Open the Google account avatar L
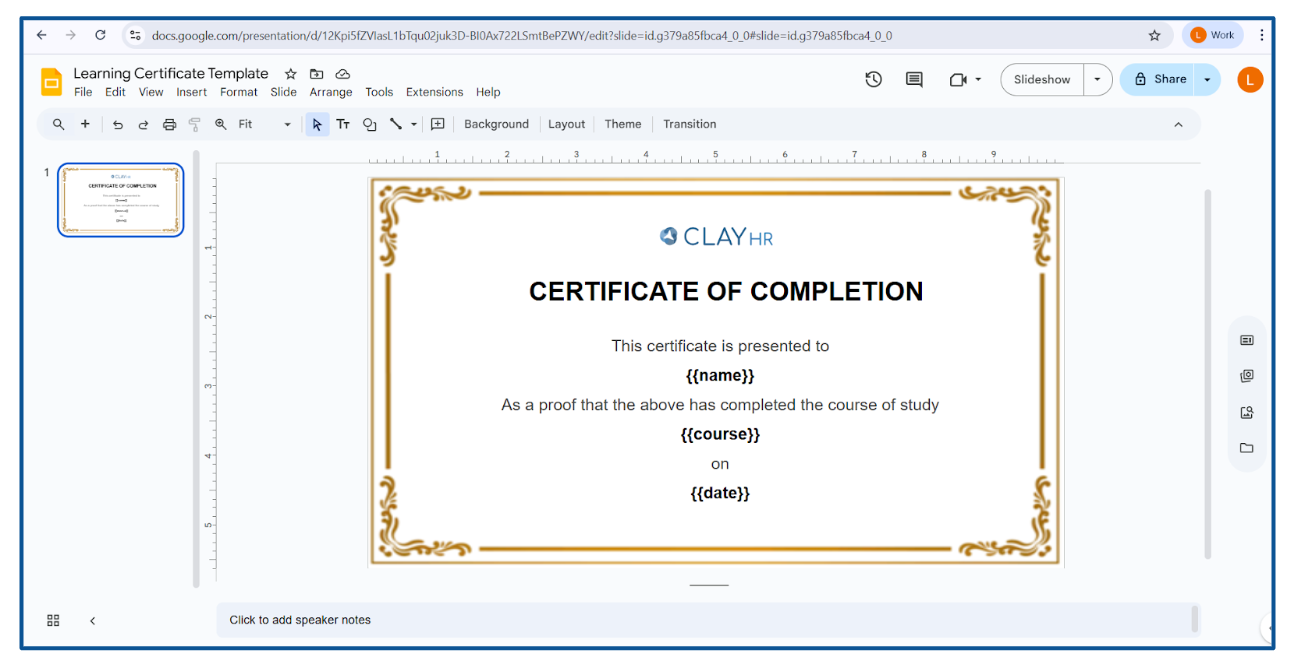The height and width of the screenshot is (672, 1291). click(1250, 79)
